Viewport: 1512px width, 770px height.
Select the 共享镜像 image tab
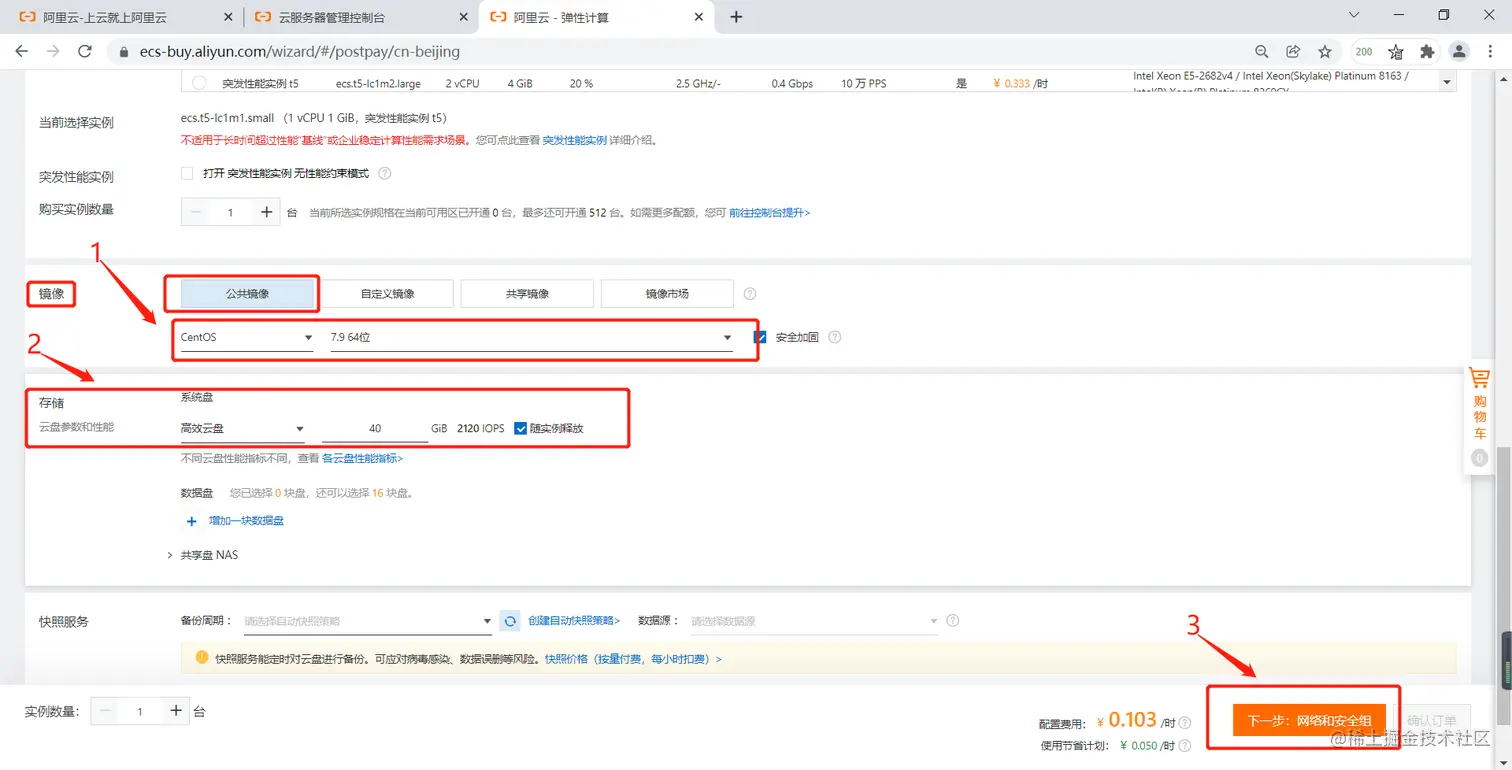point(527,294)
